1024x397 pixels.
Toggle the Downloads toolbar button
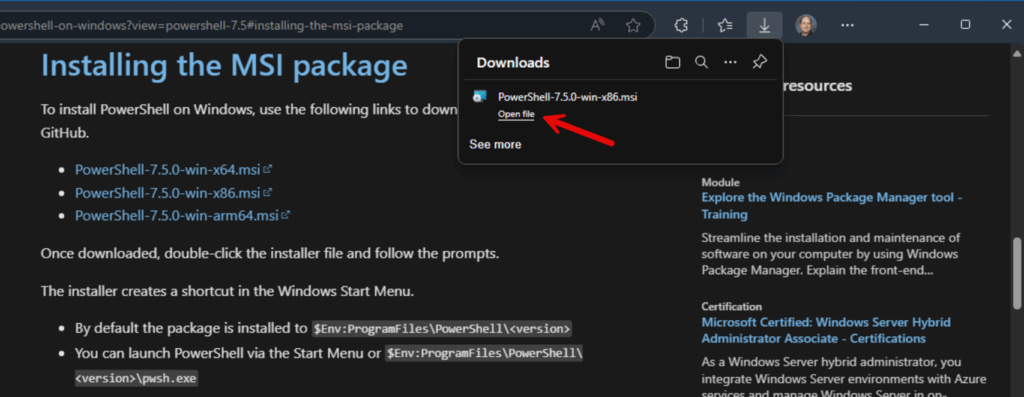click(765, 25)
